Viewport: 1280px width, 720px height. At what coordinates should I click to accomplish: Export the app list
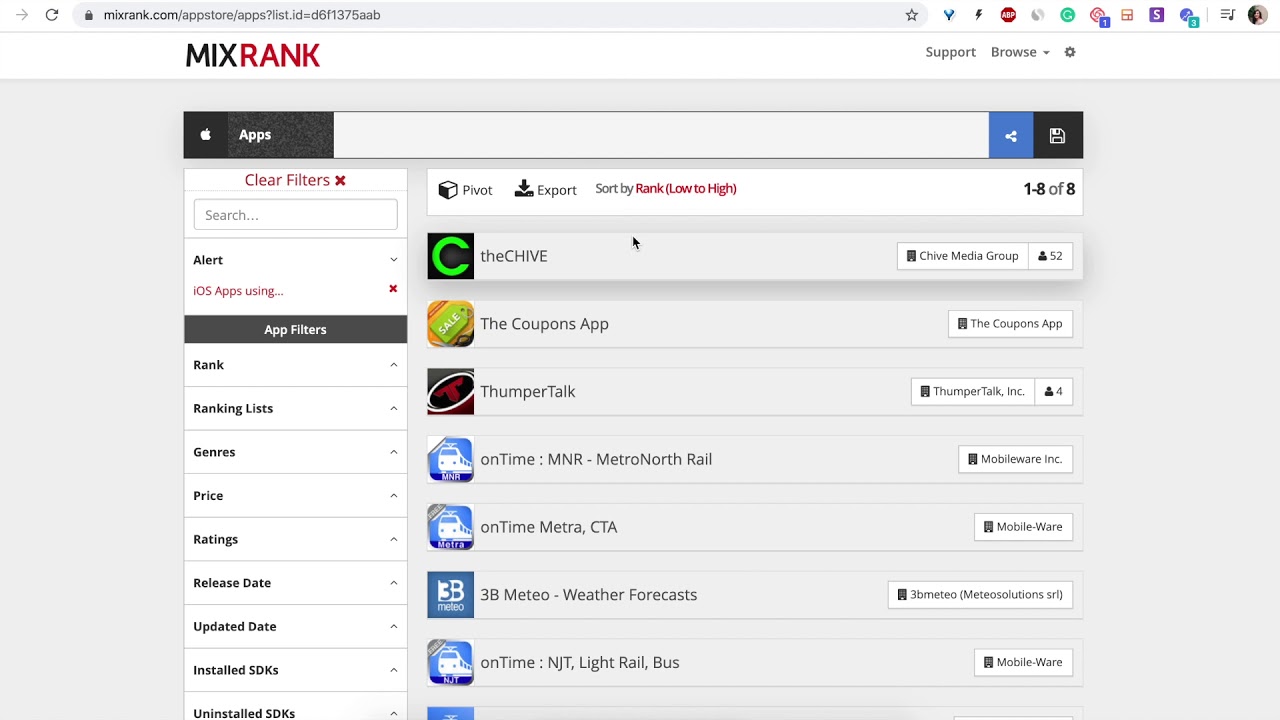(x=546, y=190)
